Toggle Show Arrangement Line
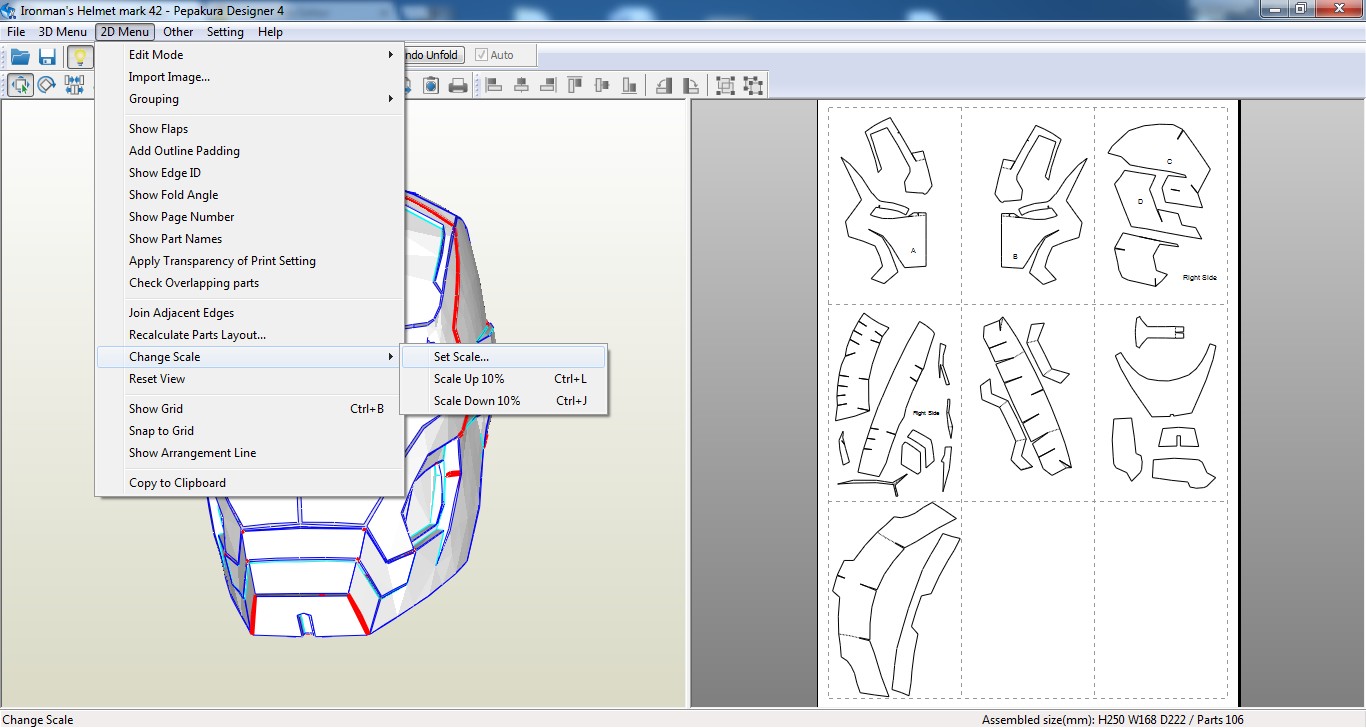 click(x=250, y=453)
